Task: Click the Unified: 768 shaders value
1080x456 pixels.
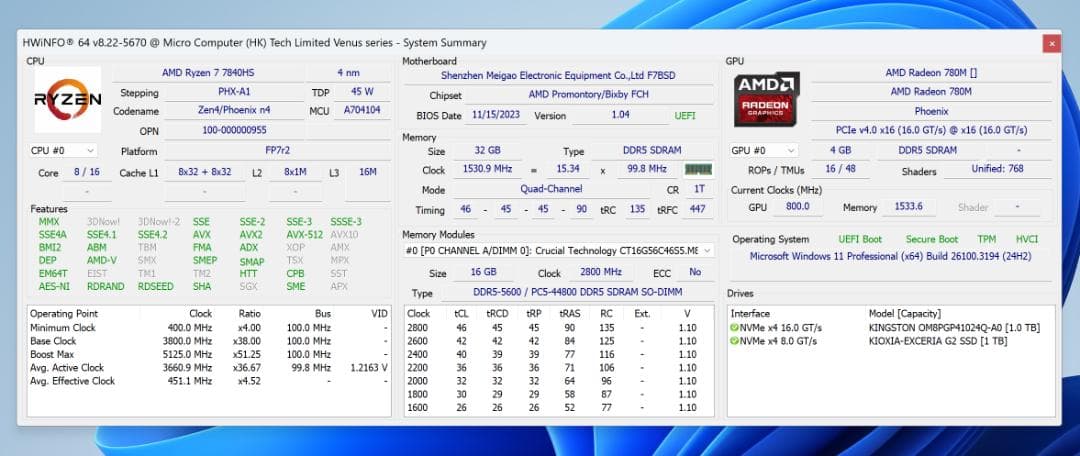Action: tap(997, 169)
